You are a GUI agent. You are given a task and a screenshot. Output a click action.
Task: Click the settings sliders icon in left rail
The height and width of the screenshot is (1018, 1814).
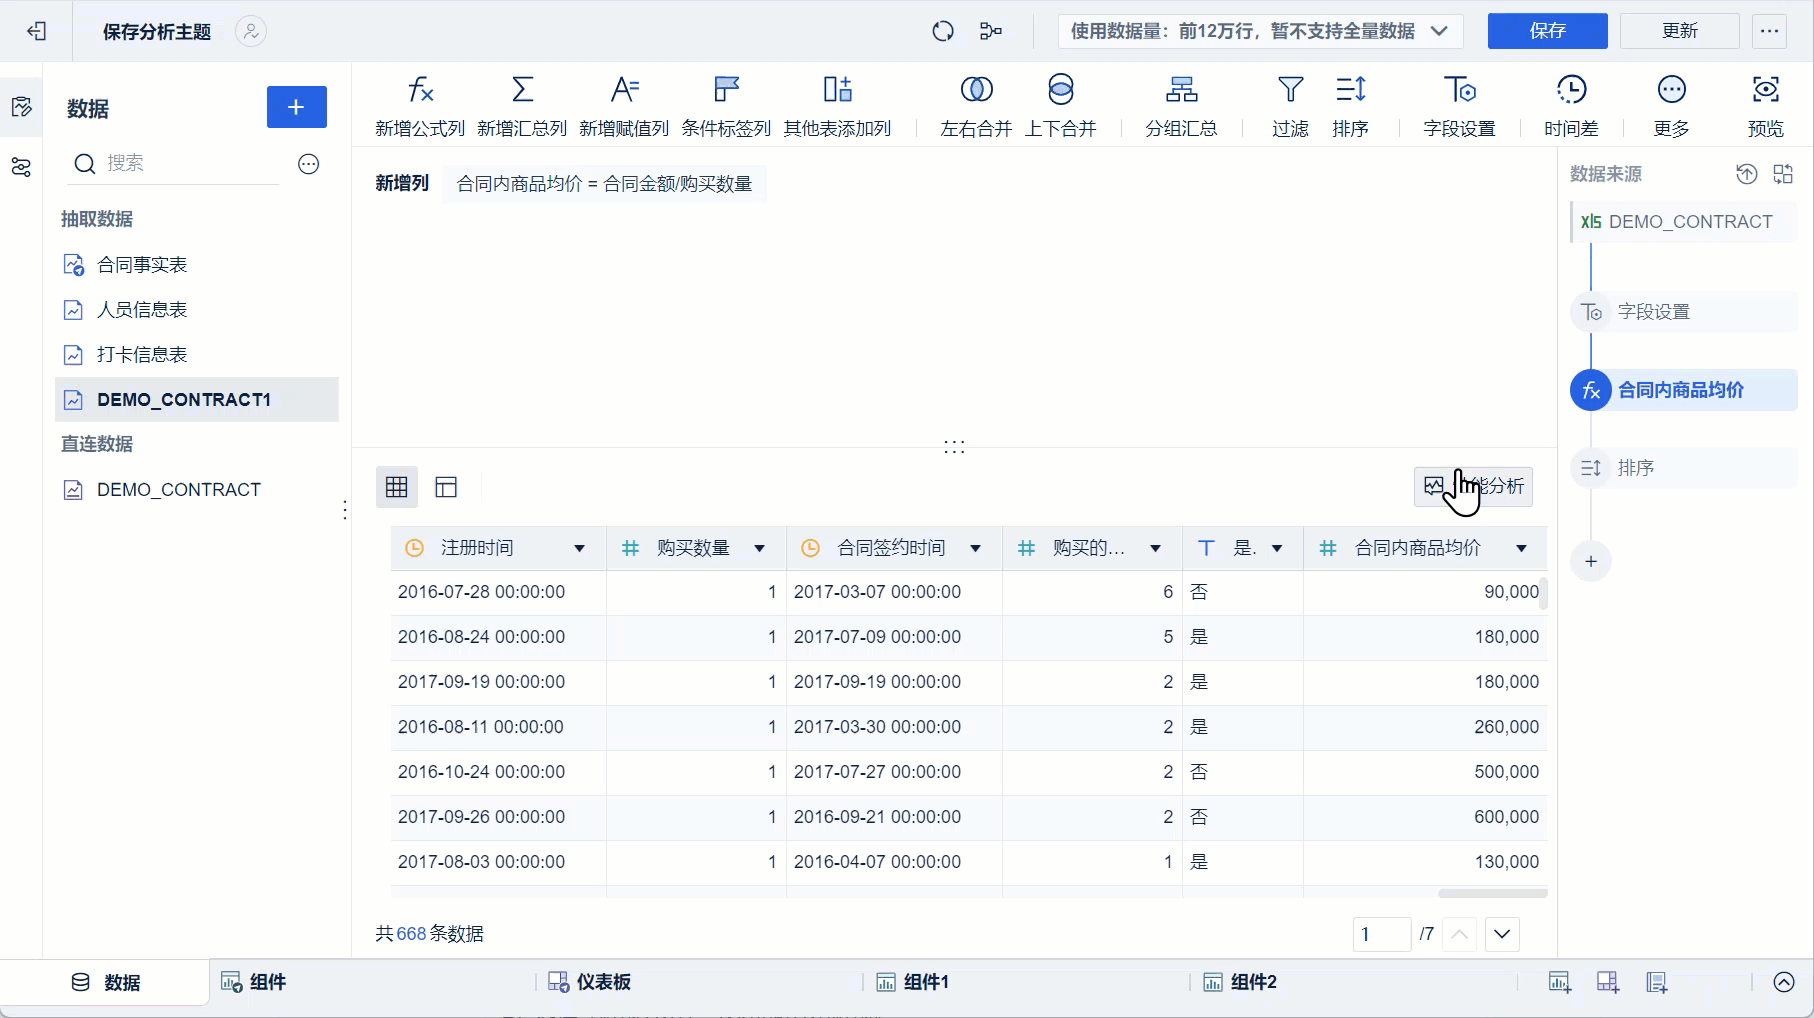point(21,167)
